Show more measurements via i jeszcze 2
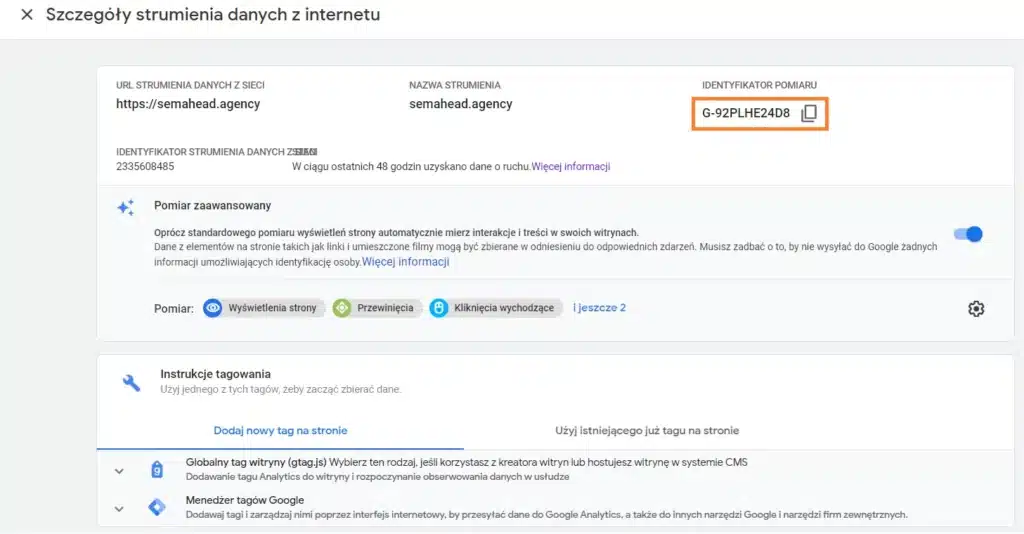This screenshot has height=534, width=1024. (599, 307)
